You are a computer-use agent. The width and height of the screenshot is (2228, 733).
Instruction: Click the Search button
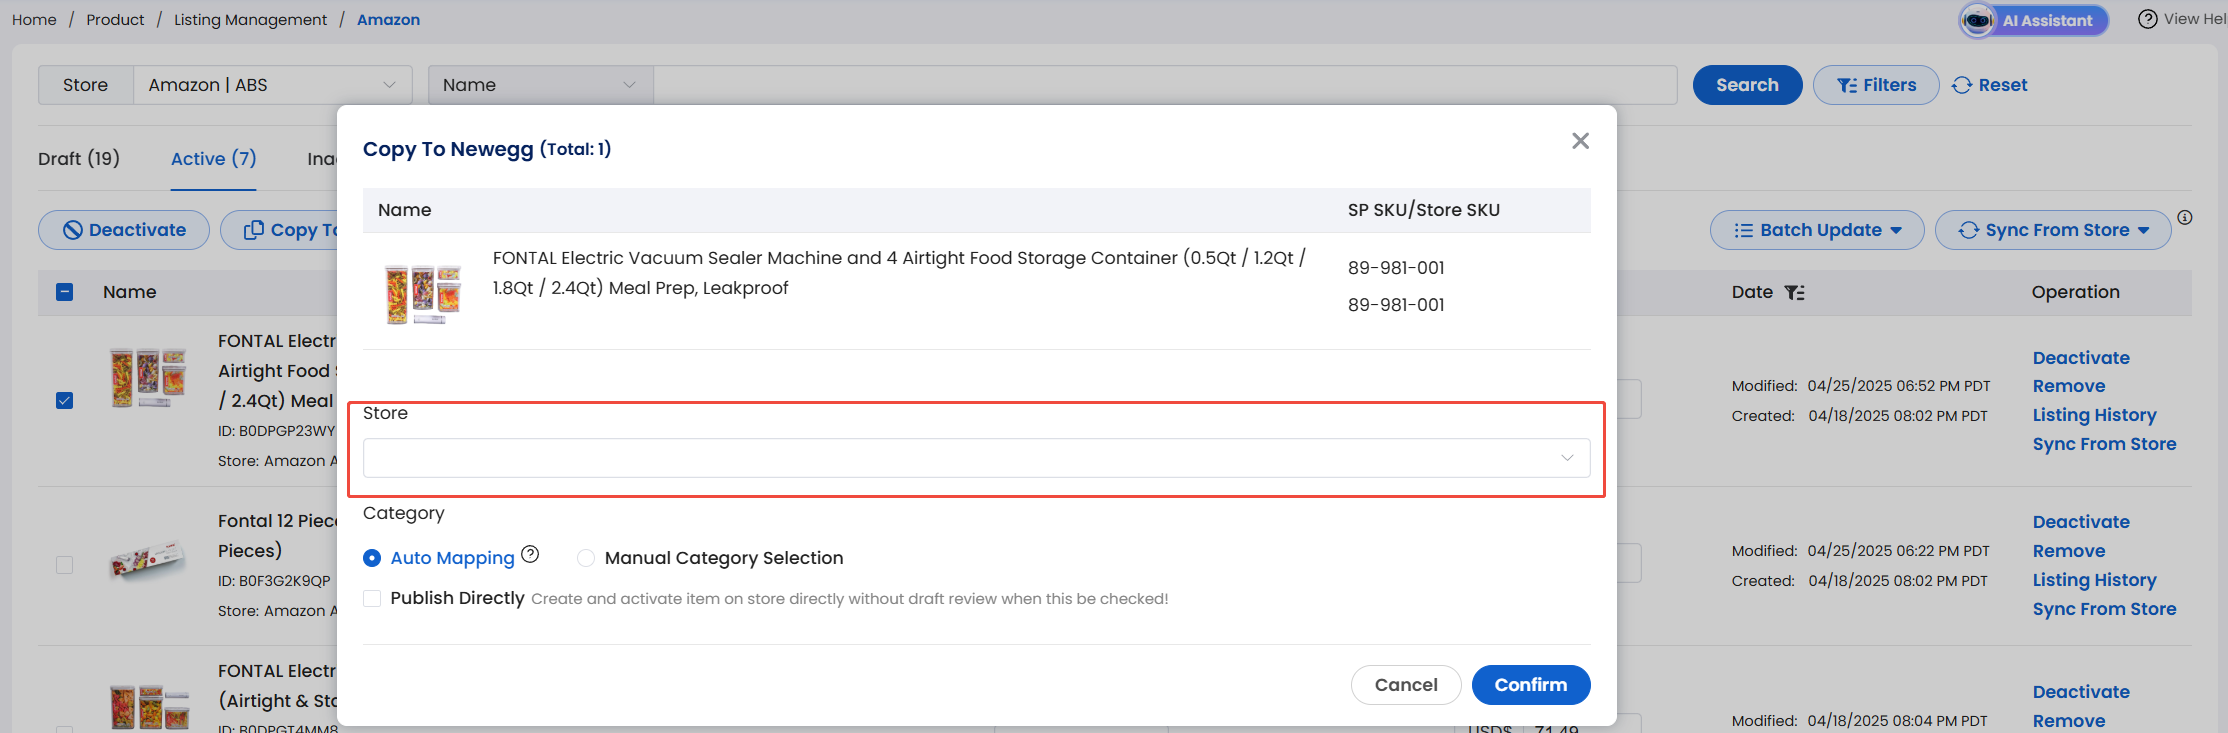1747,85
